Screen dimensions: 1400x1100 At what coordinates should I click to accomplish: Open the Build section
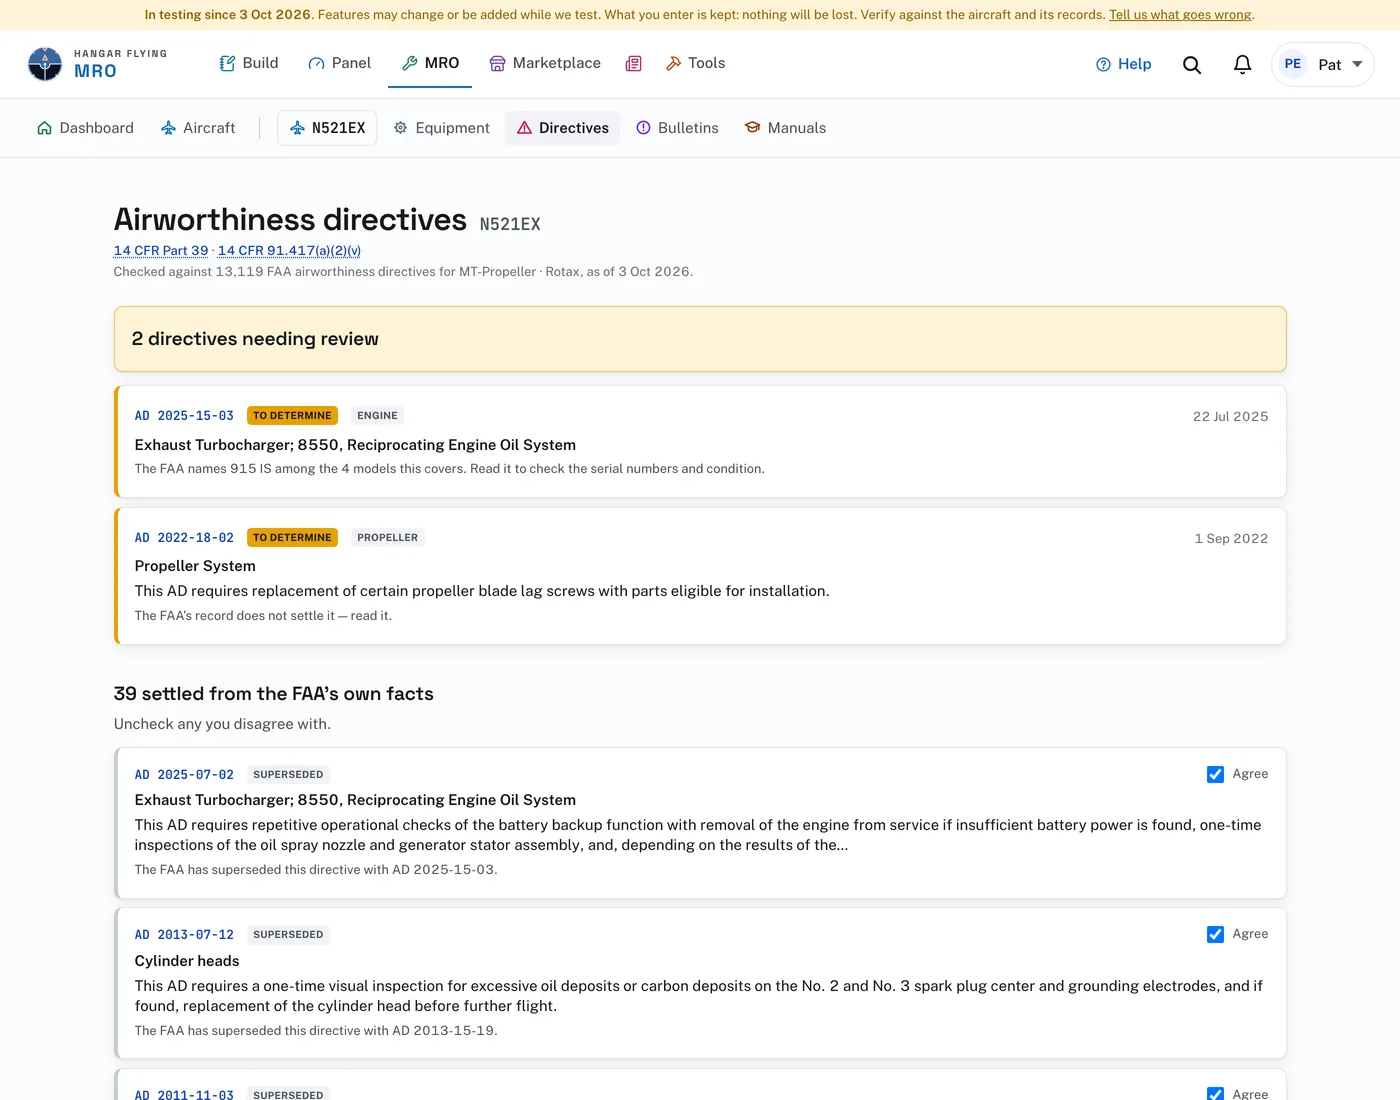[x=249, y=63]
